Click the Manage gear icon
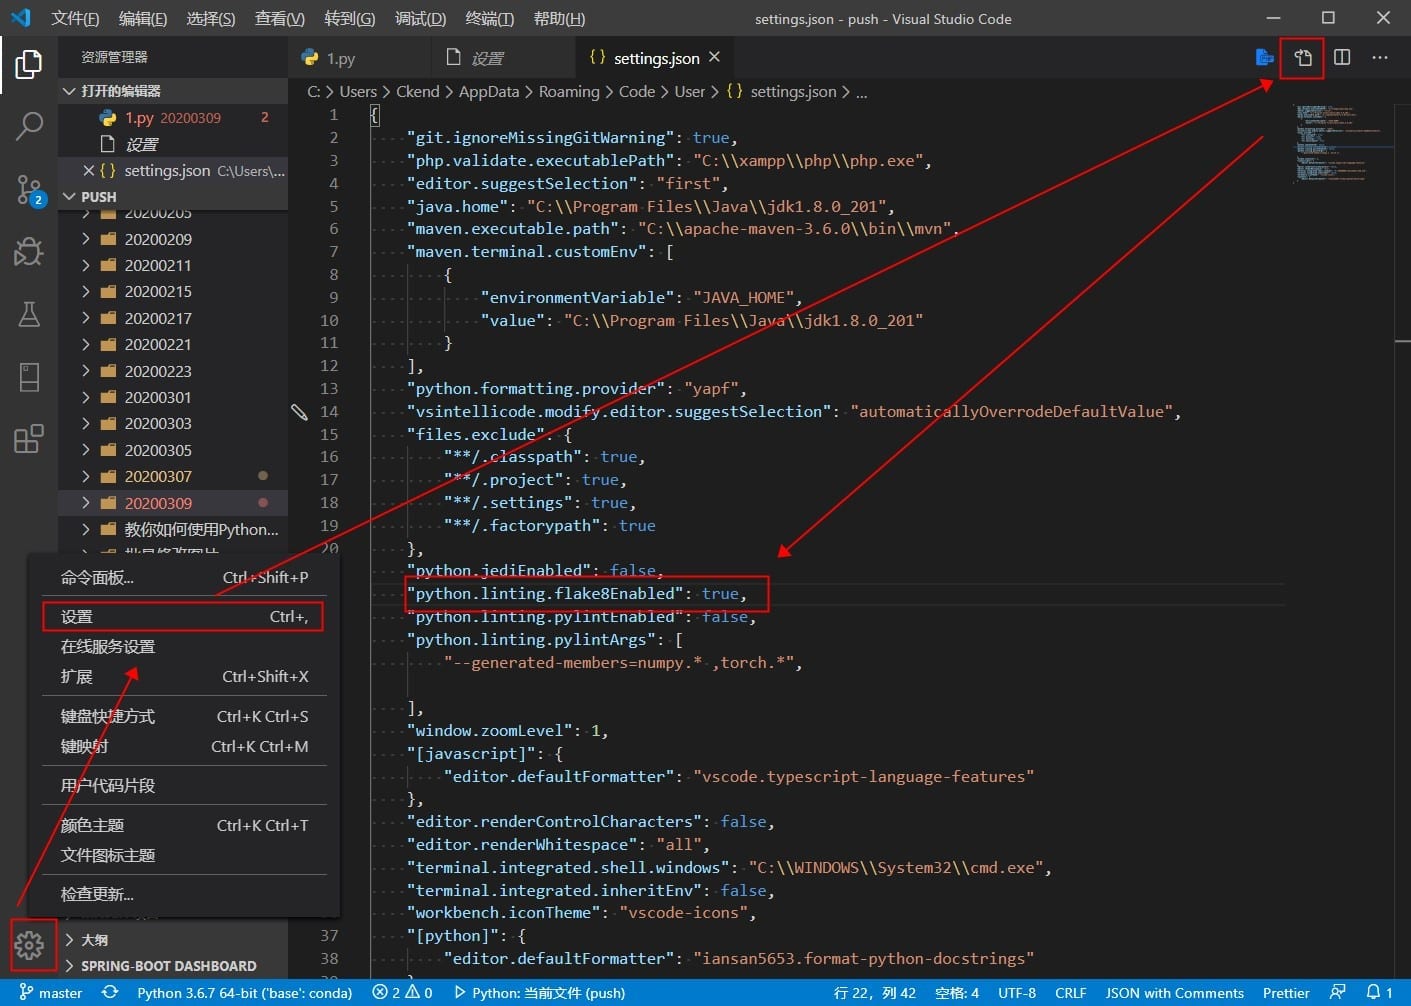This screenshot has width=1411, height=1006. pos(29,944)
